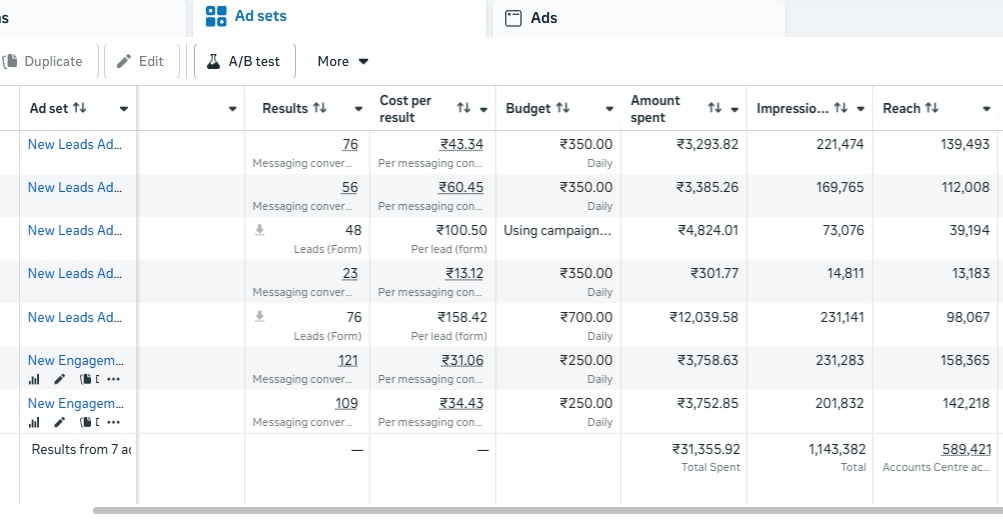Viewport: 1003px width, 526px height.
Task: Sort by the Results column arrows
Action: 320,108
